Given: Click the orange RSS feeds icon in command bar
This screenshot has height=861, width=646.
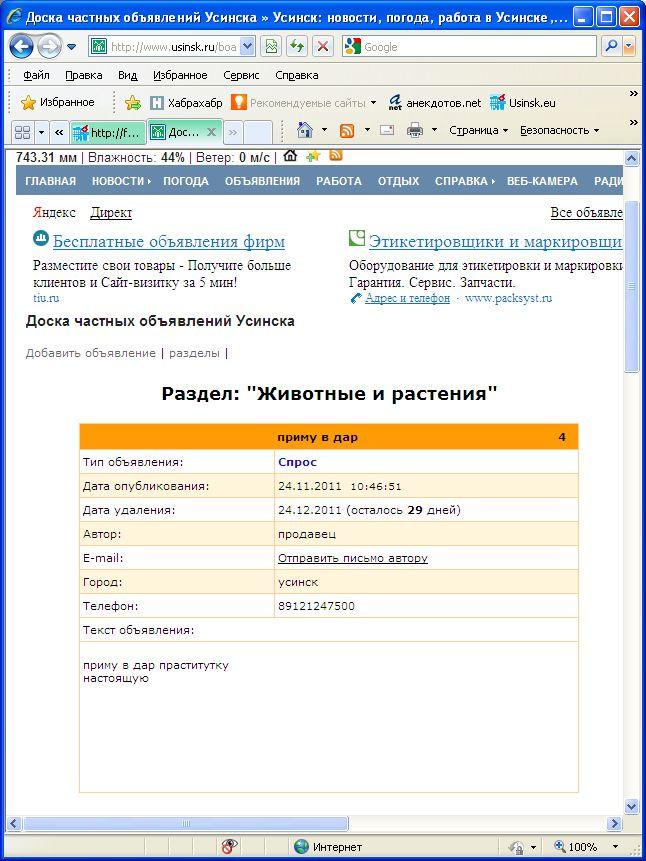Looking at the screenshot, I should pos(347,131).
